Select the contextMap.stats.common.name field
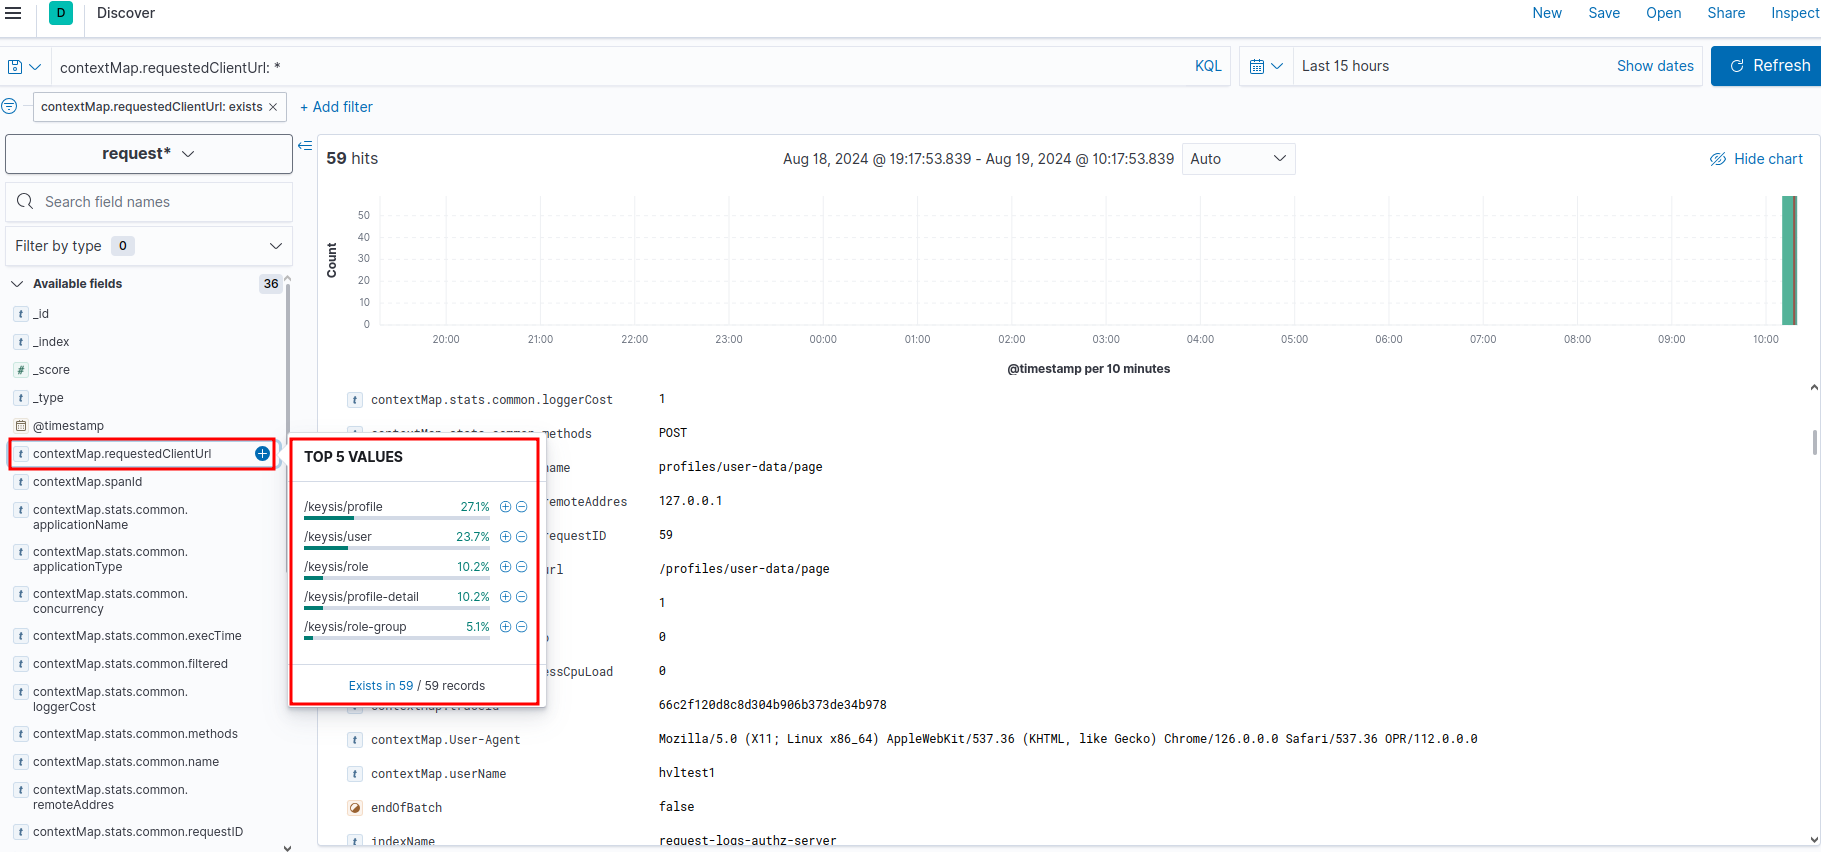The height and width of the screenshot is (852, 1821). (126, 762)
